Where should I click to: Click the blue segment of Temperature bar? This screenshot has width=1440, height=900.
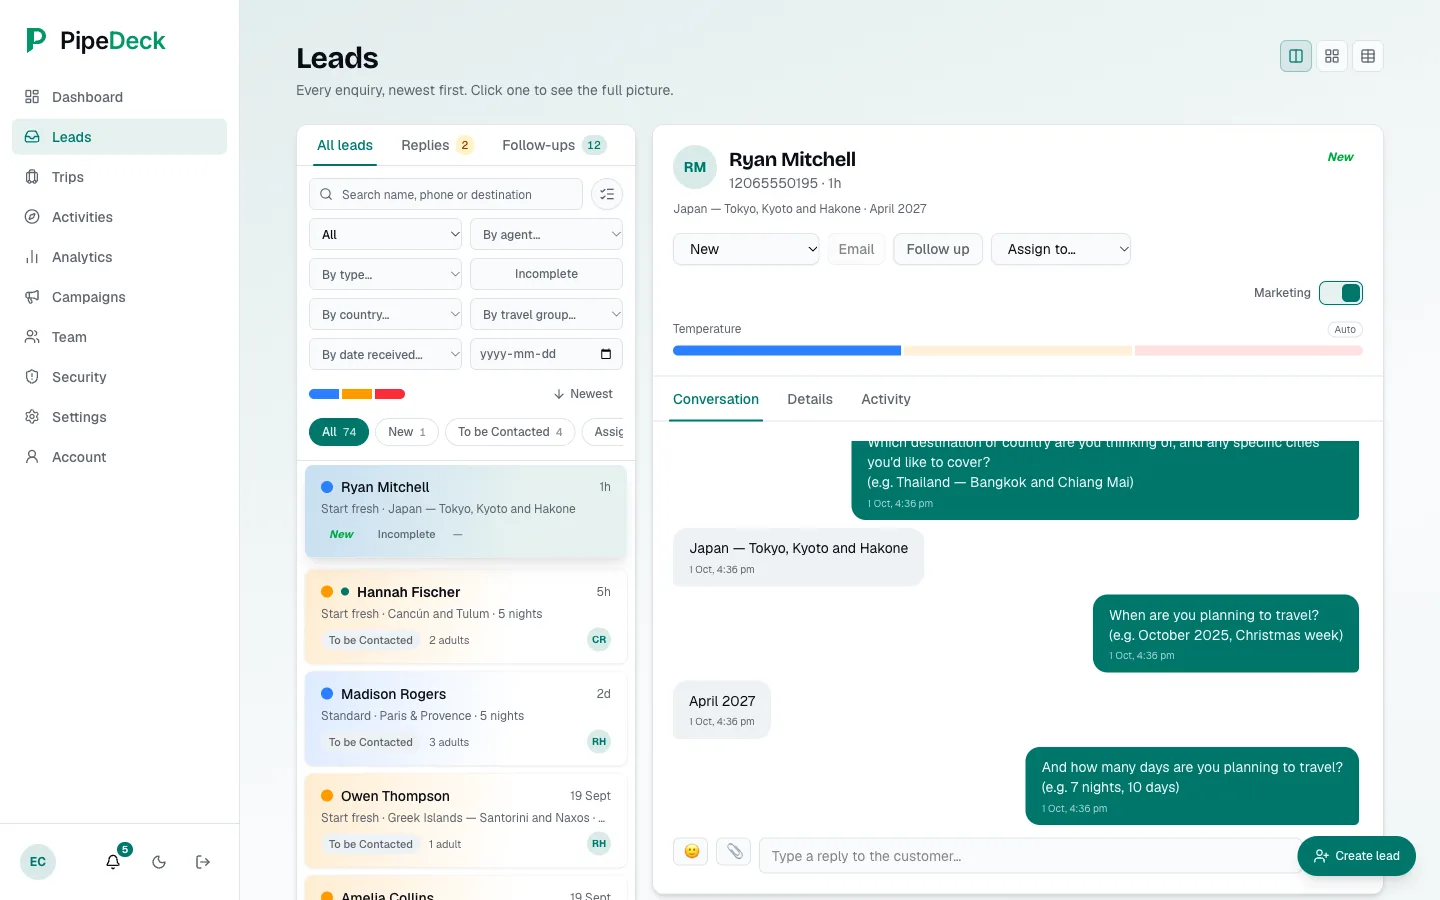point(787,351)
